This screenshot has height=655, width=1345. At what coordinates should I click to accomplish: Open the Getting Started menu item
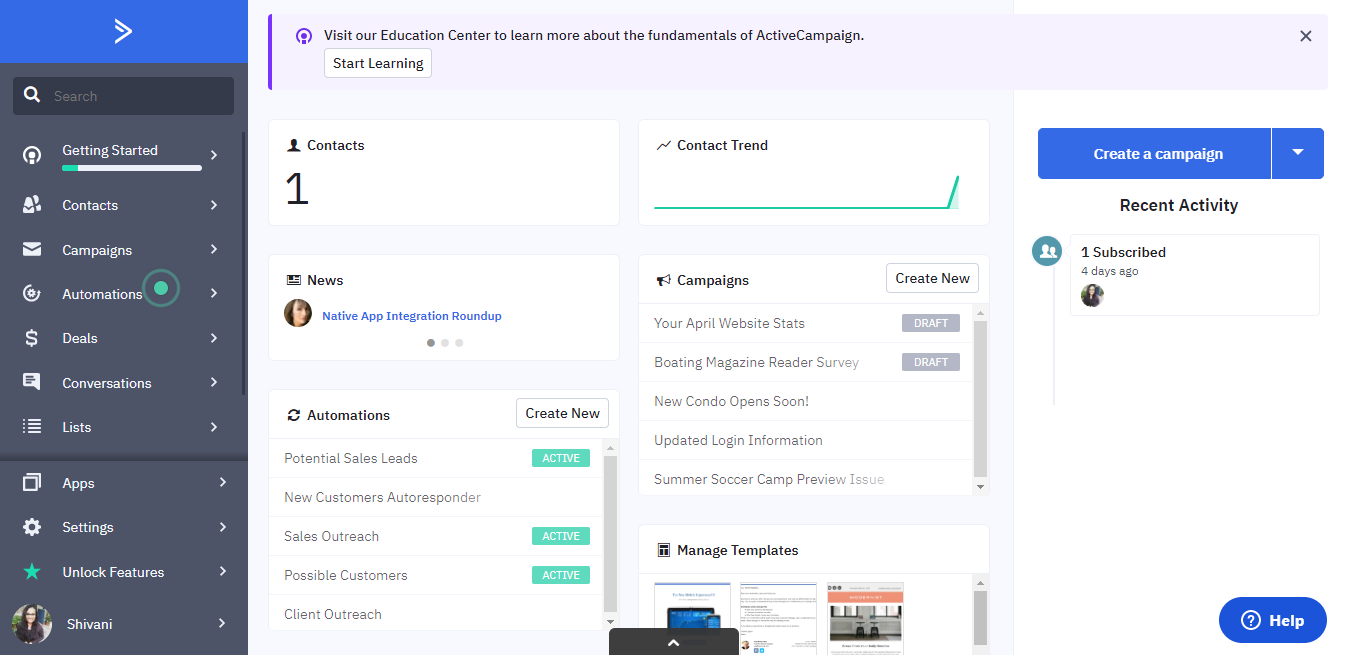110,151
